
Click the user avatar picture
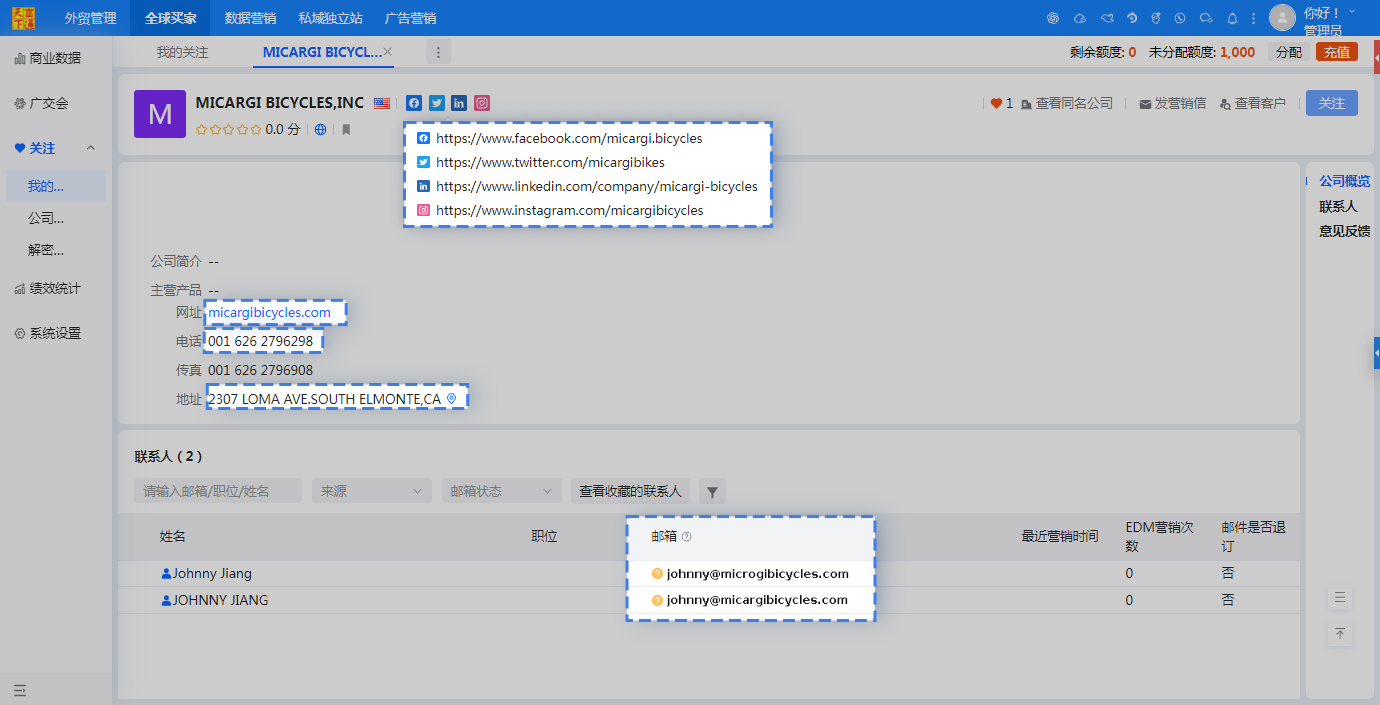pyautogui.click(x=1282, y=18)
